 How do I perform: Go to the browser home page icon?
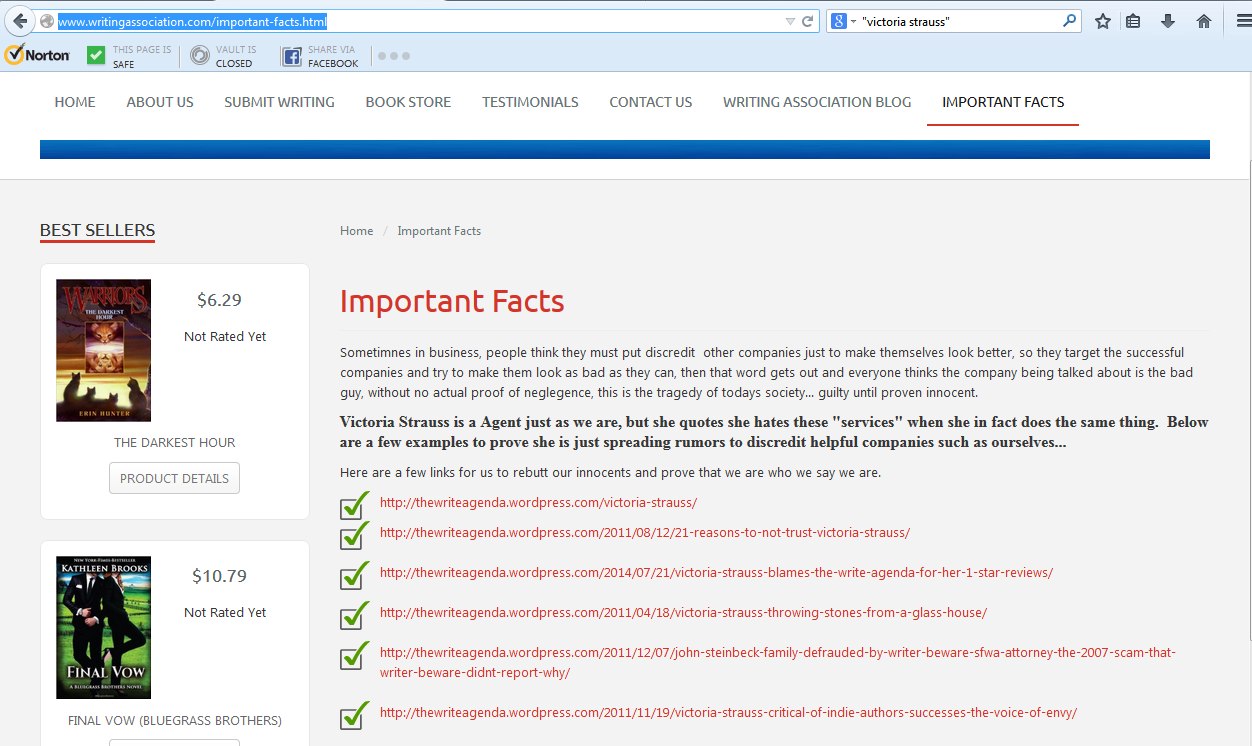coord(1203,21)
